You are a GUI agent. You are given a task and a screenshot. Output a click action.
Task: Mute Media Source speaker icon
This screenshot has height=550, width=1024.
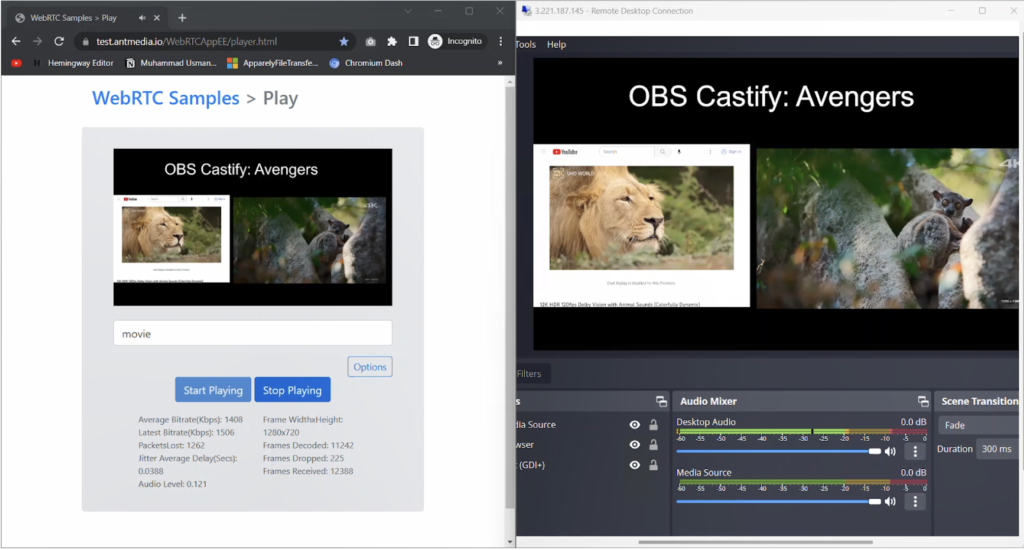point(890,502)
